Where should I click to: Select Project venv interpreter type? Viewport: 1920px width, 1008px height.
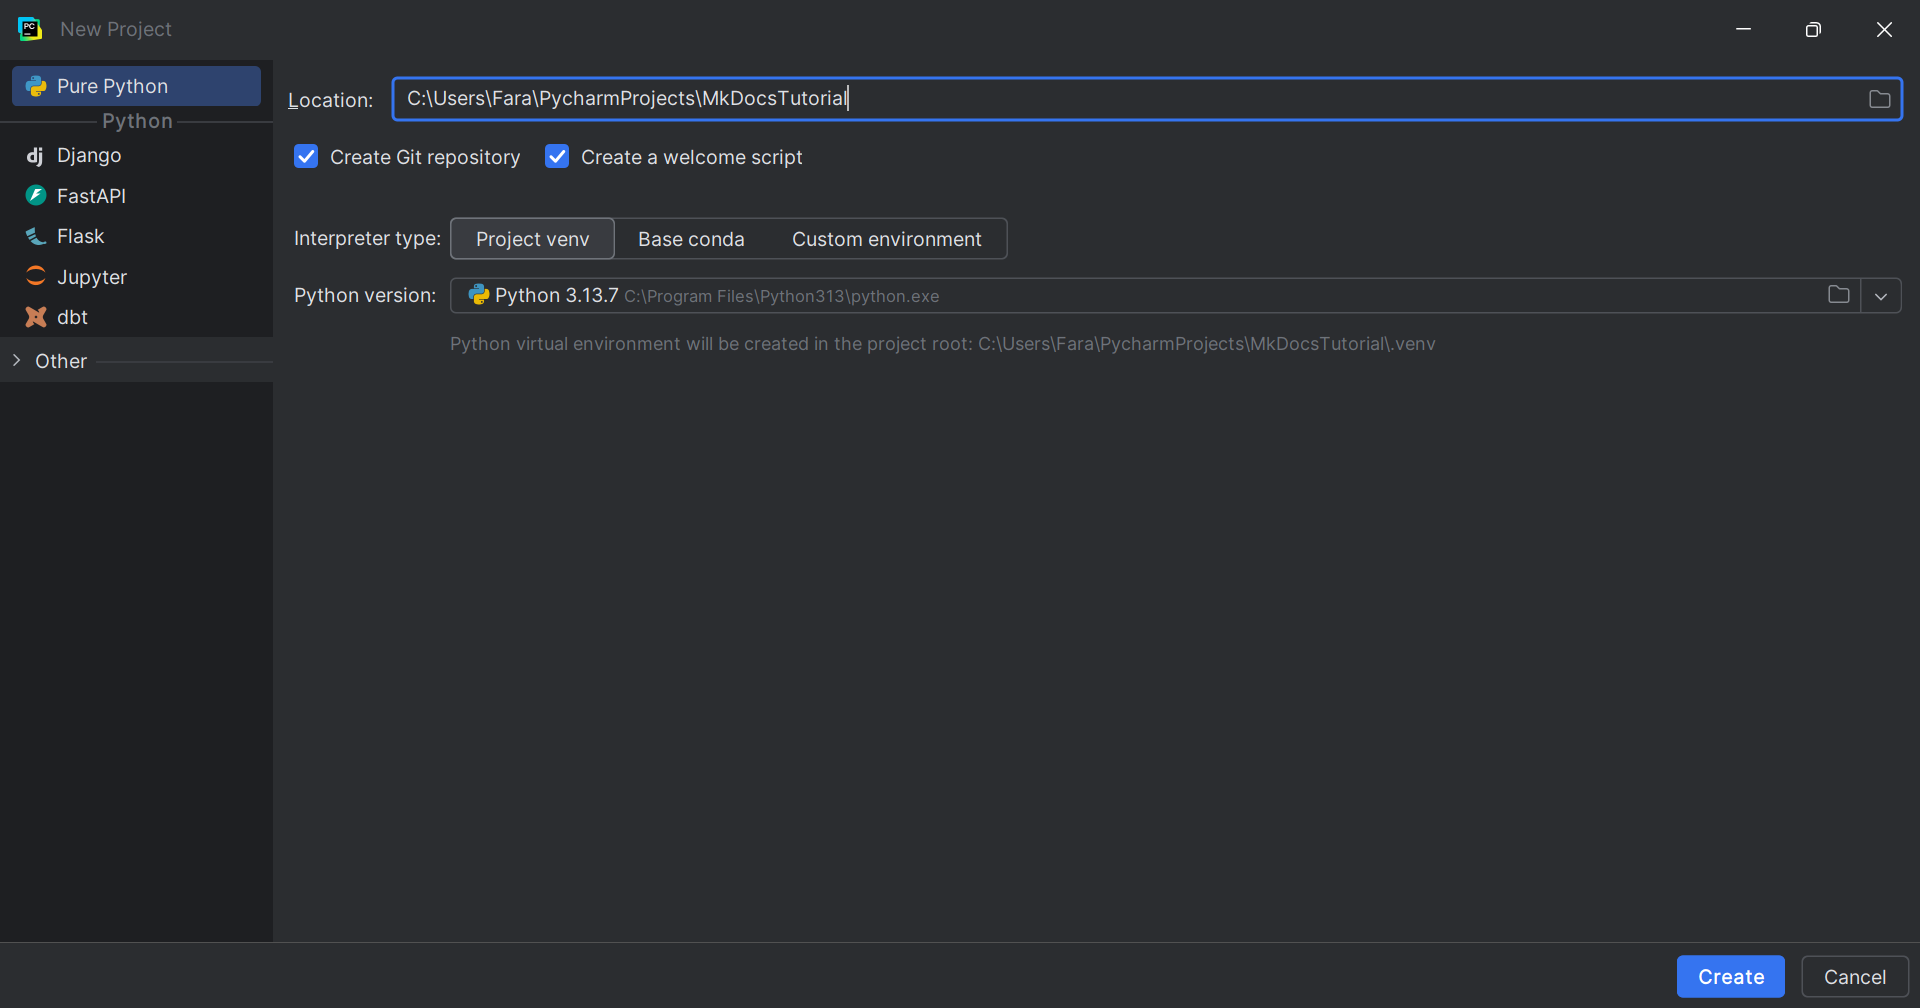click(532, 239)
